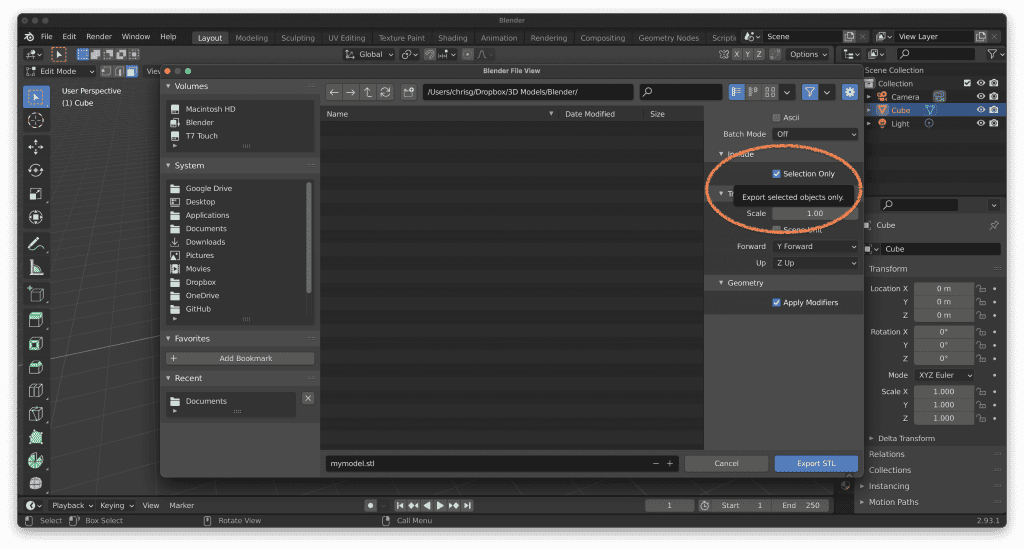Open the Edit Mode selector
The height and width of the screenshot is (549, 1024).
tap(60, 71)
